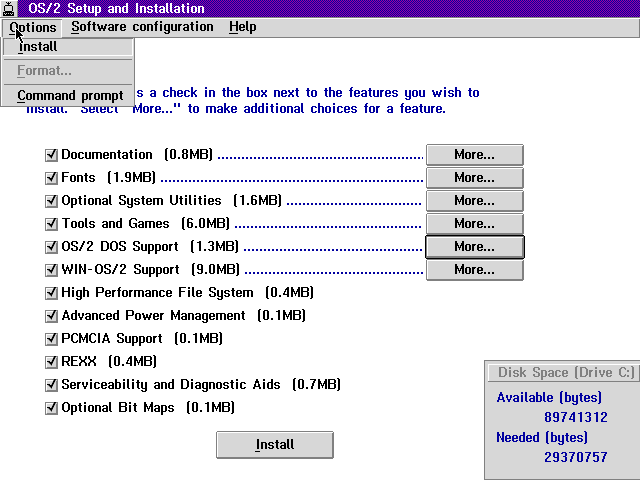Toggle the WIN-OS/2 Support checkbox
Screen dimensions: 640x480
(x=51, y=270)
